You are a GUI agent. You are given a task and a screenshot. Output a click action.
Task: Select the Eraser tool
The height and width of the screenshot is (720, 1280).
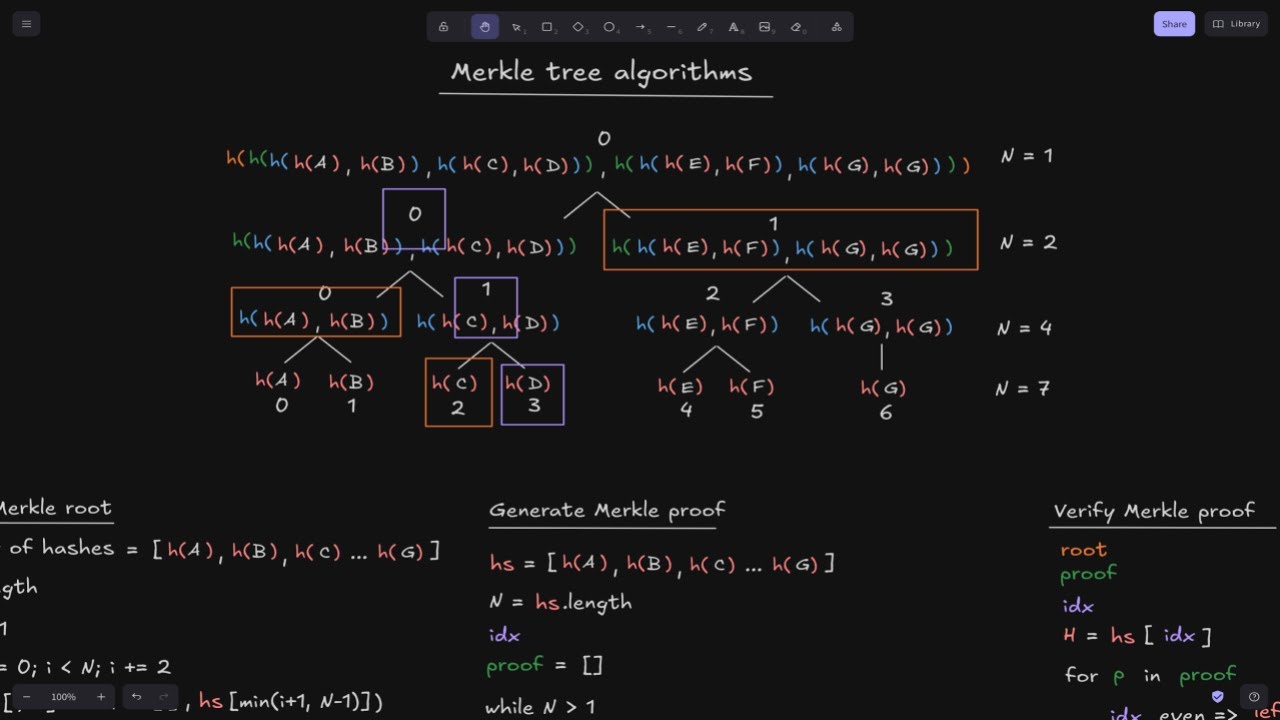(796, 27)
